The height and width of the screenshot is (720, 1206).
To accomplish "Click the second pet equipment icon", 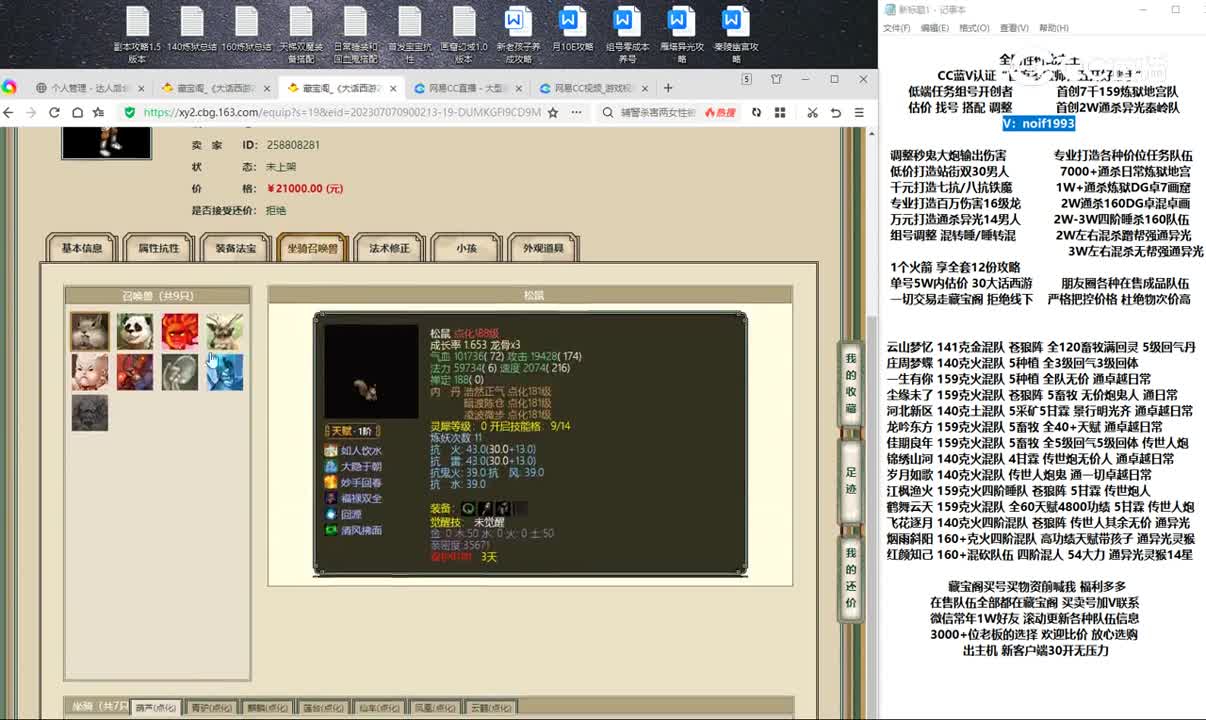I will tap(485, 509).
